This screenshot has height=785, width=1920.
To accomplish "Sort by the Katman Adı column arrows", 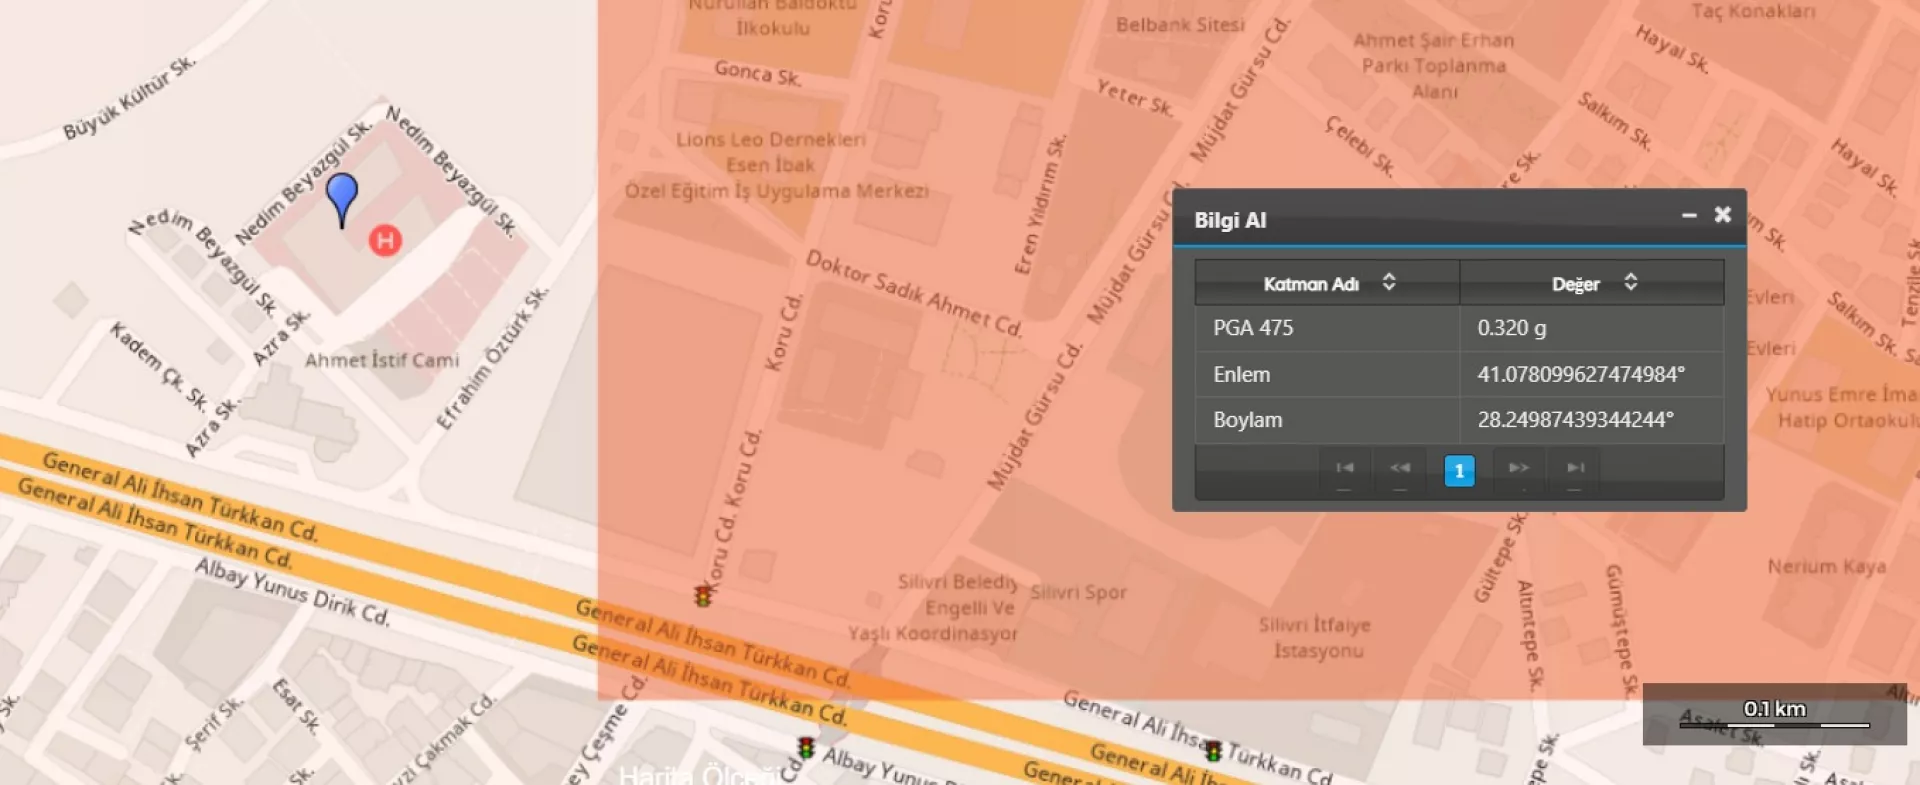I will (x=1389, y=283).
